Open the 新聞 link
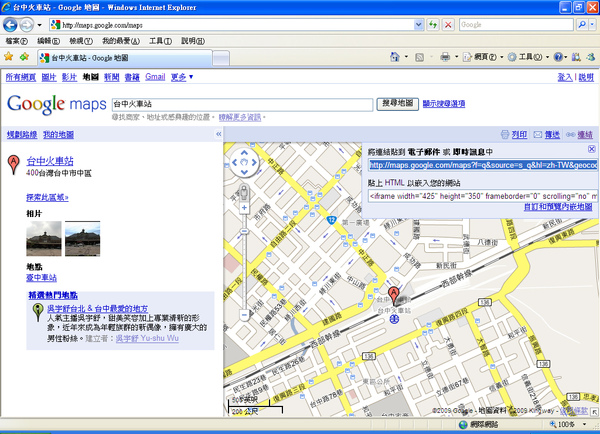The image size is (600, 434). (x=111, y=77)
